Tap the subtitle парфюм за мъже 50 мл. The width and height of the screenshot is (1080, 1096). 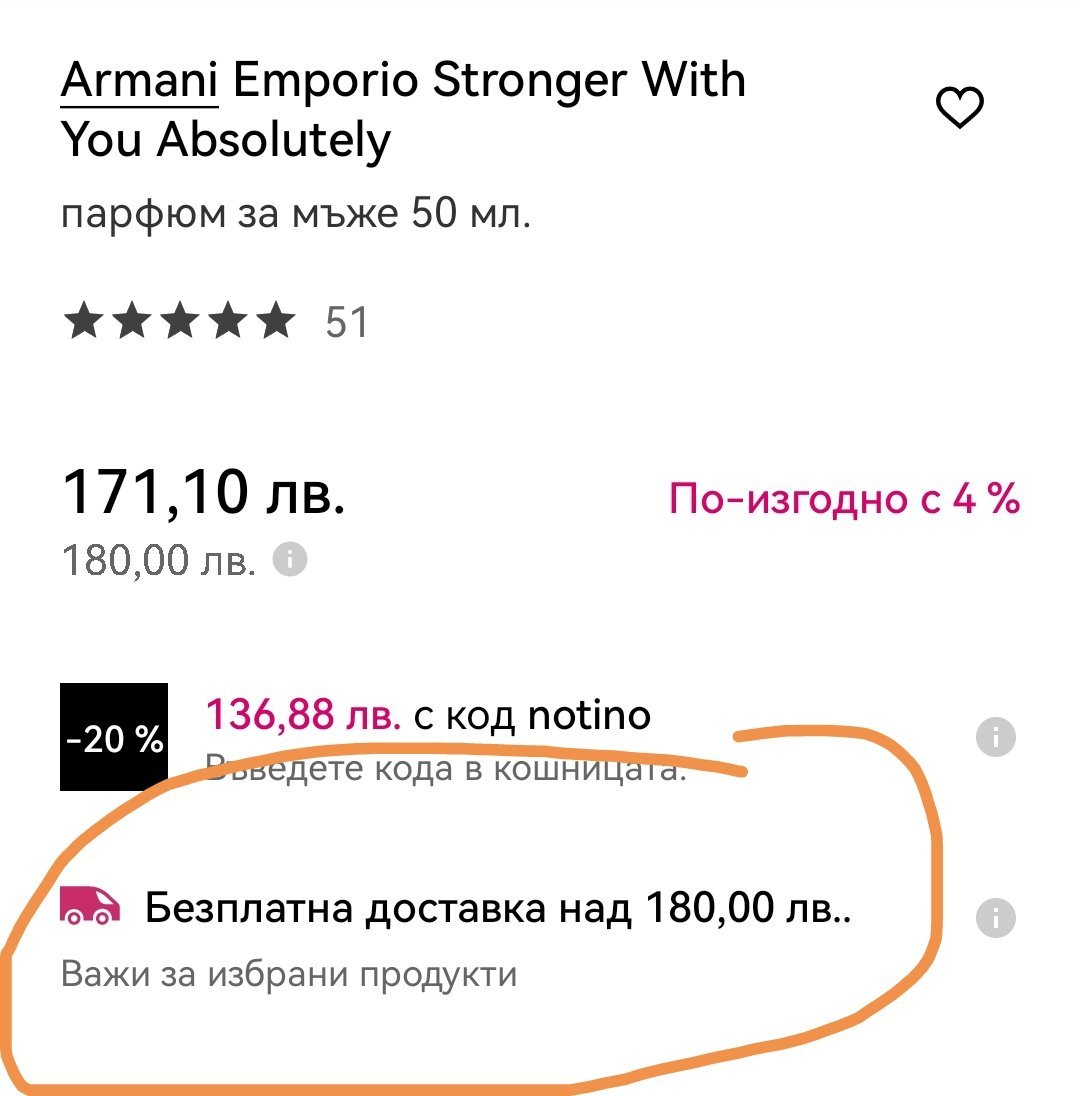[x=296, y=214]
